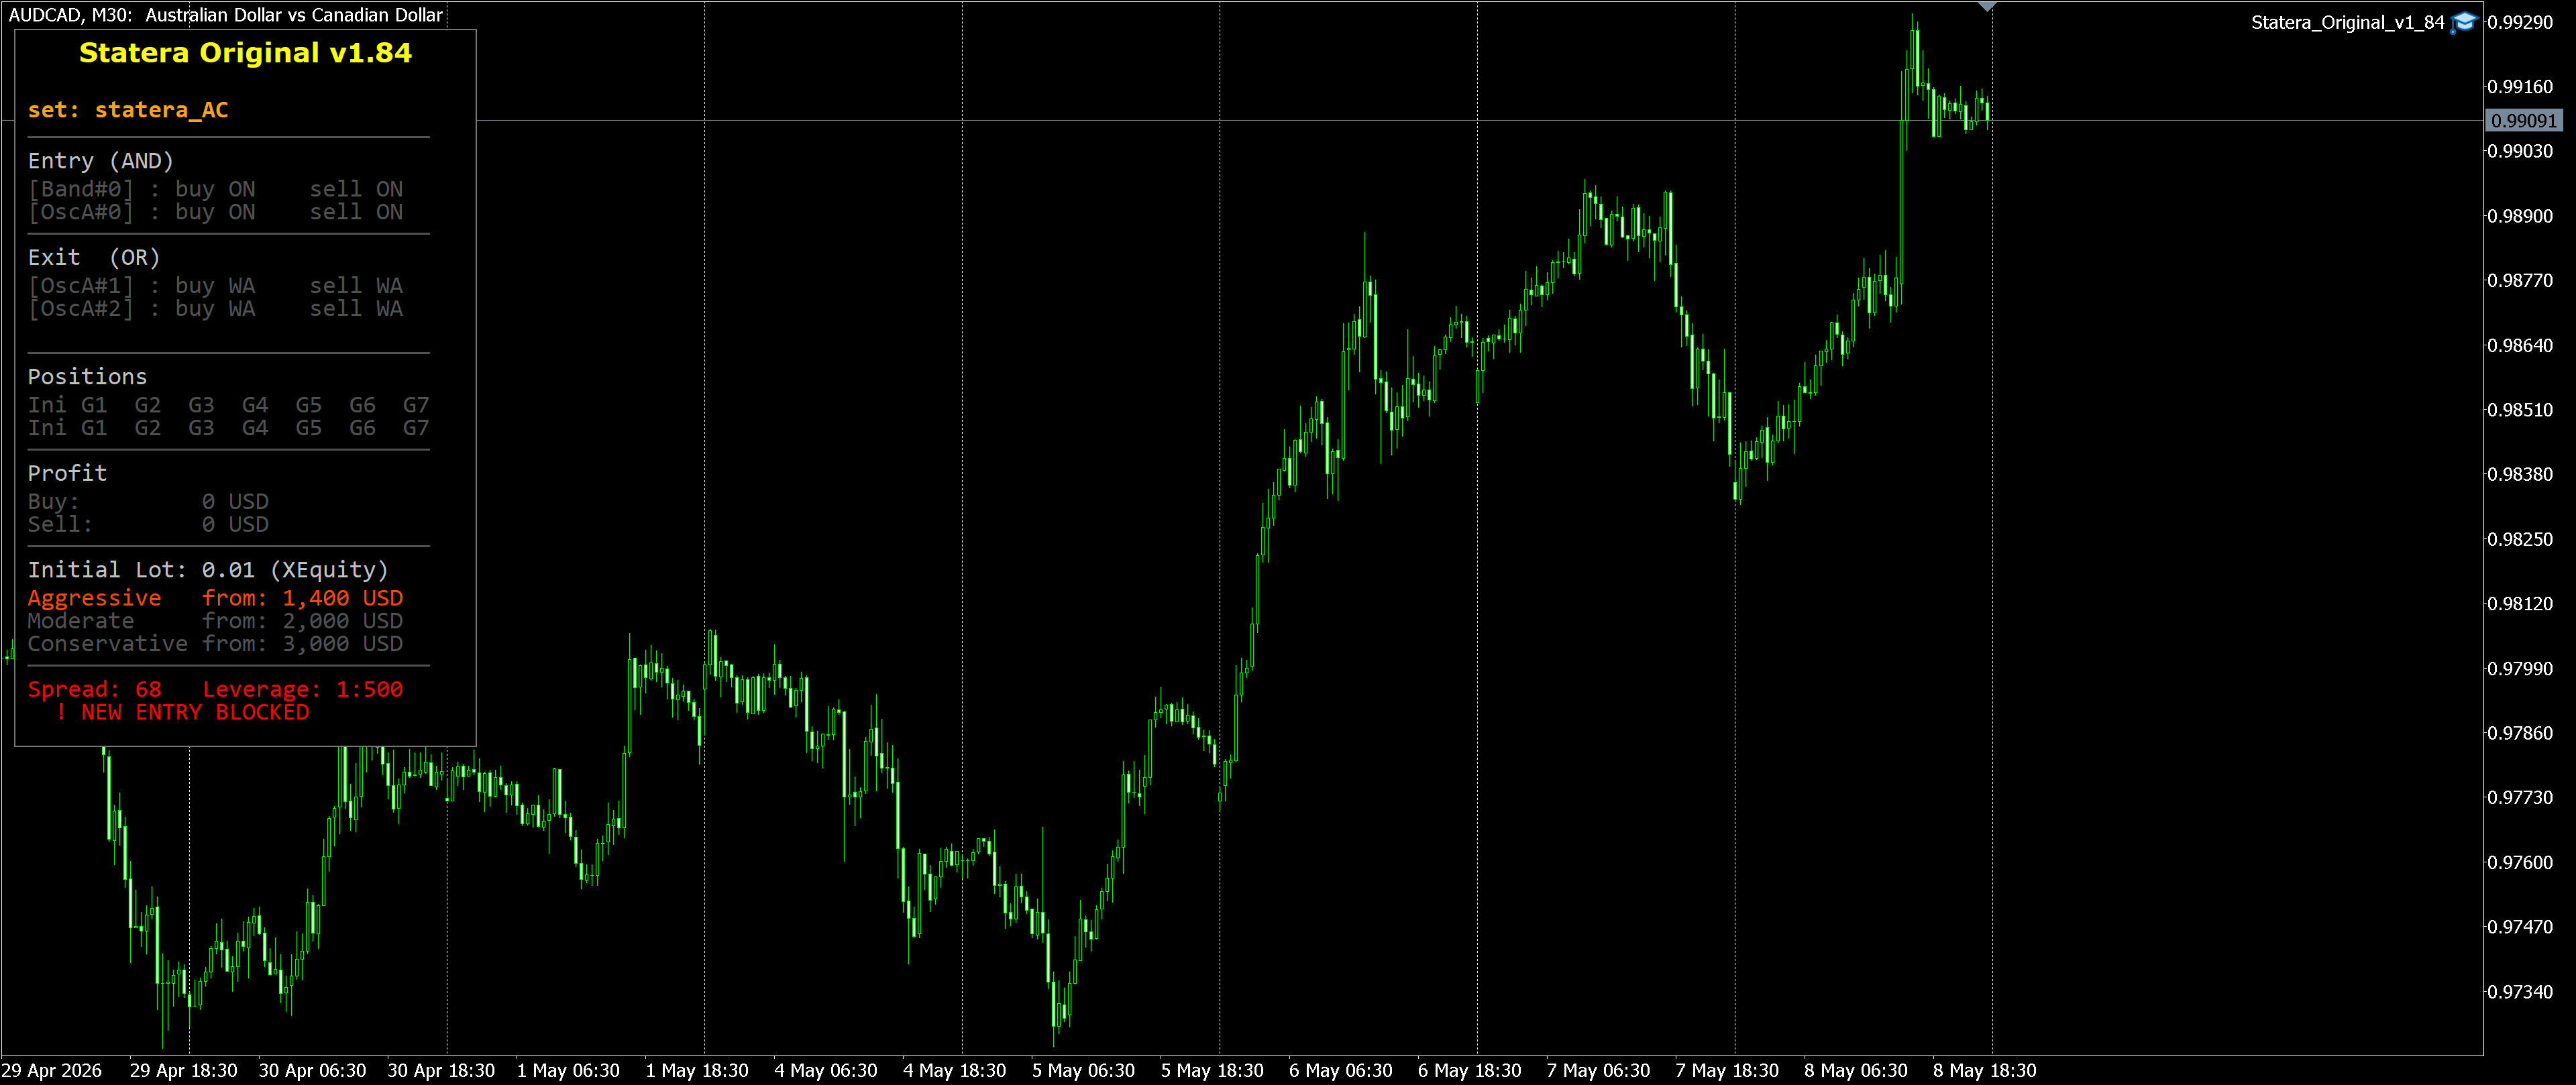Click the 'Sell:' profit row label
This screenshot has width=2576, height=1085.
coord(60,525)
